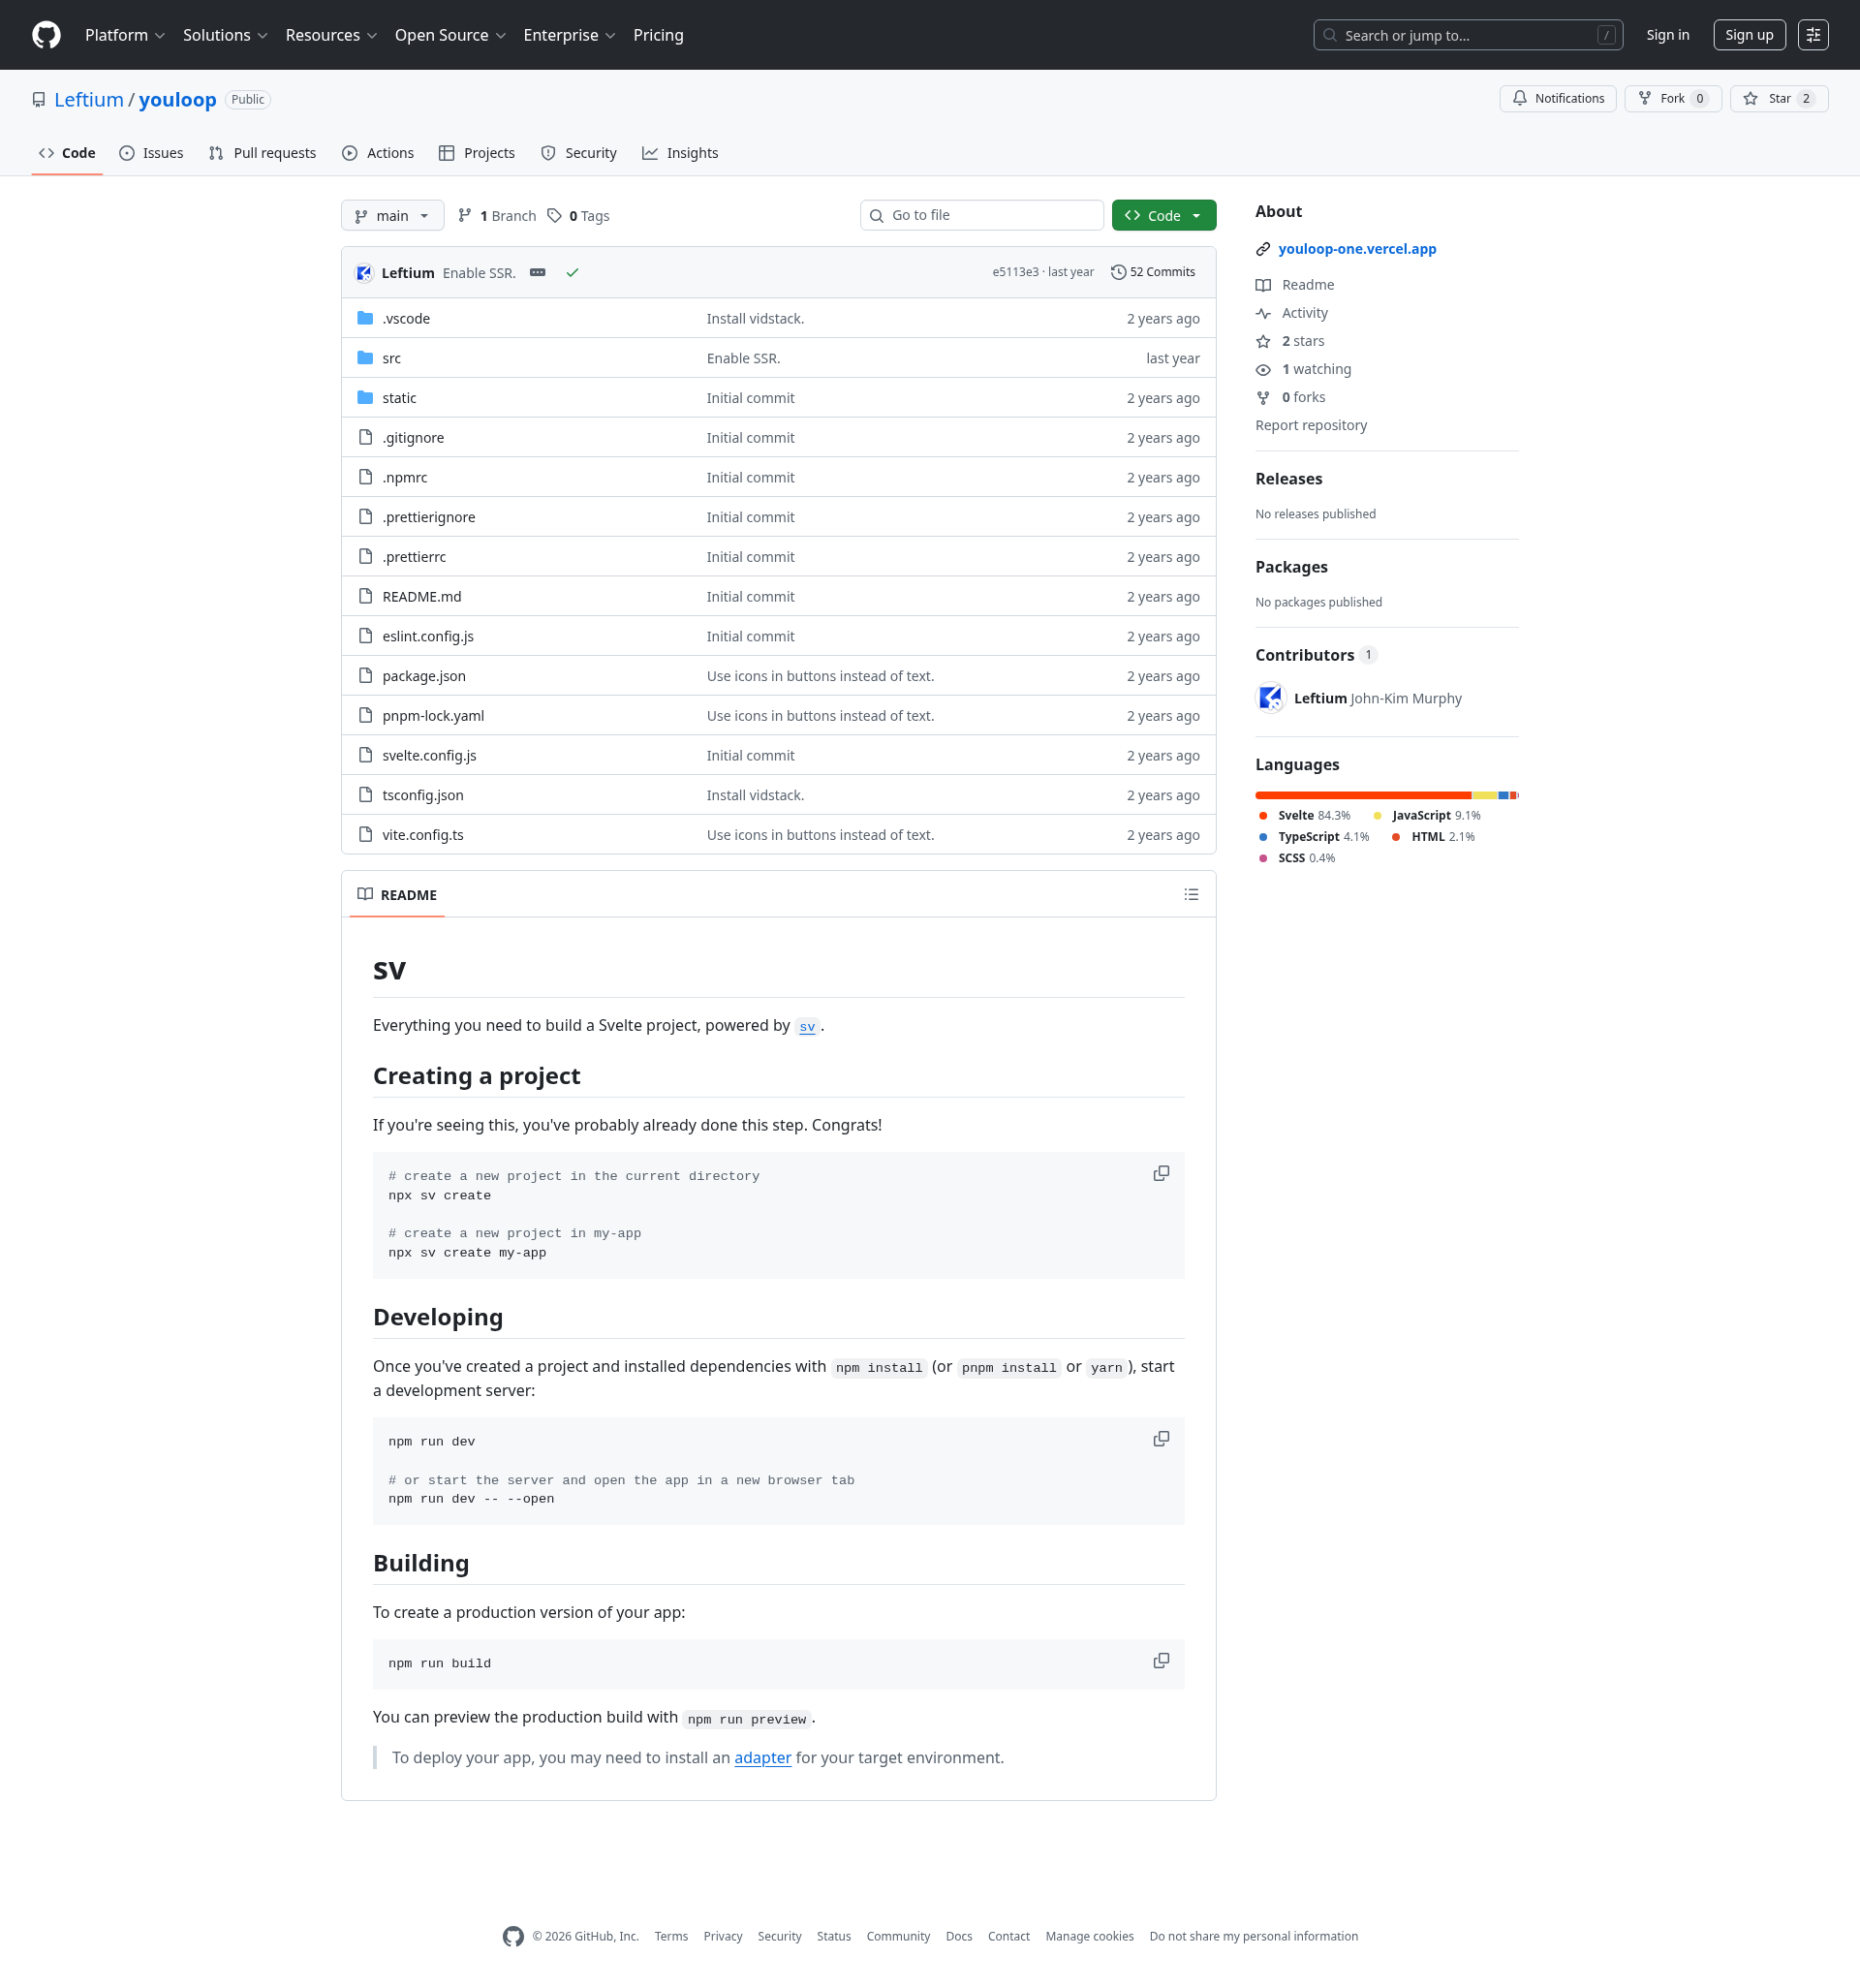Click the commit status green checkmark
The width and height of the screenshot is (1860, 1988).
click(x=572, y=273)
